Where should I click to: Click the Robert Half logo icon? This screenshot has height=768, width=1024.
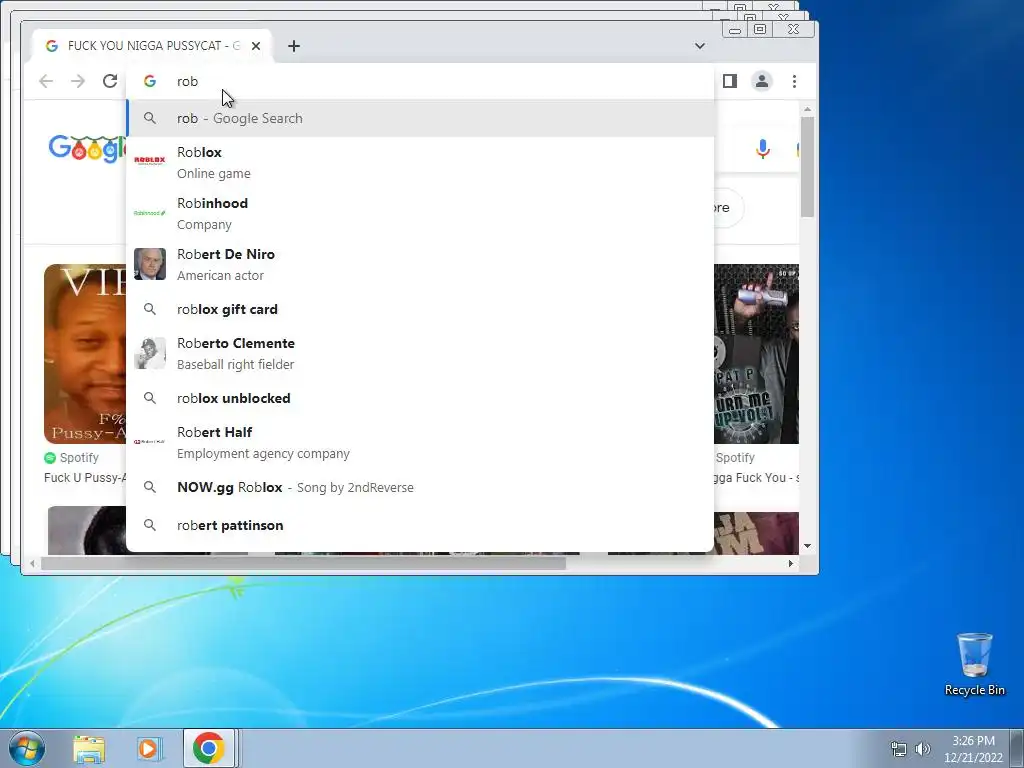pyautogui.click(x=150, y=442)
